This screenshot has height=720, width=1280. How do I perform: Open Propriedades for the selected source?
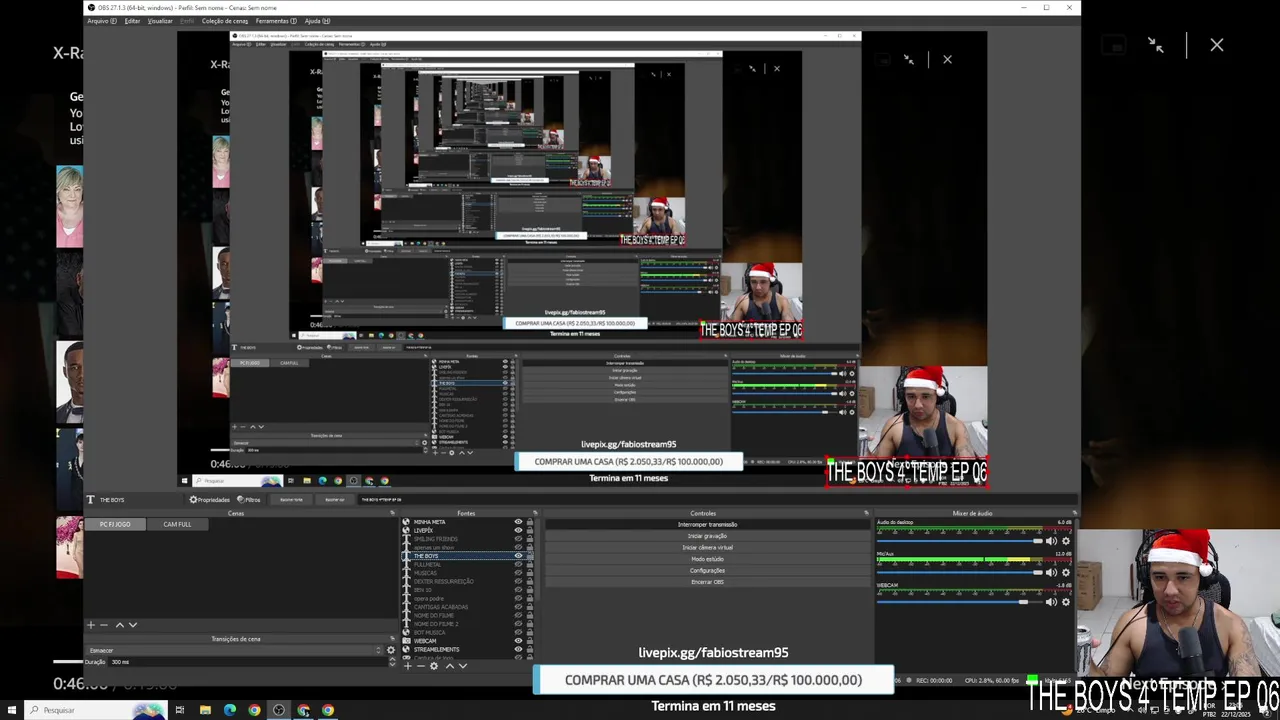210,500
